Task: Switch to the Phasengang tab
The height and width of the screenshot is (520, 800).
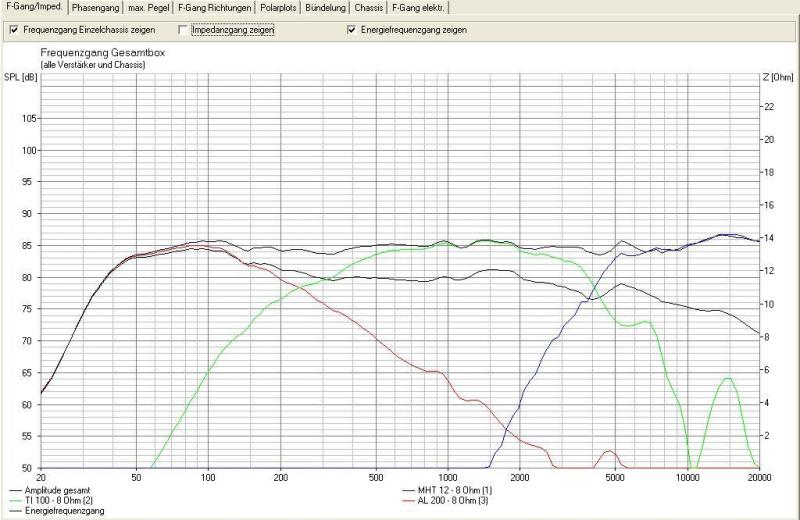Action: click(x=96, y=8)
